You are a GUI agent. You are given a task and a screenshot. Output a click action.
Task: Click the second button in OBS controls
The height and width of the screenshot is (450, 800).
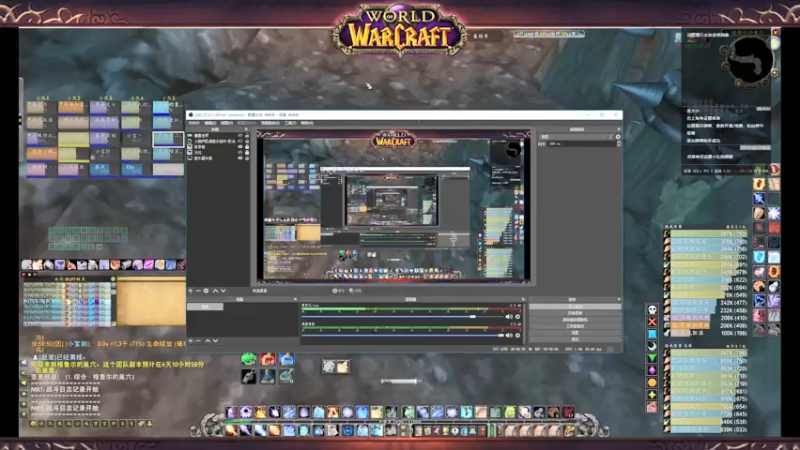point(575,313)
